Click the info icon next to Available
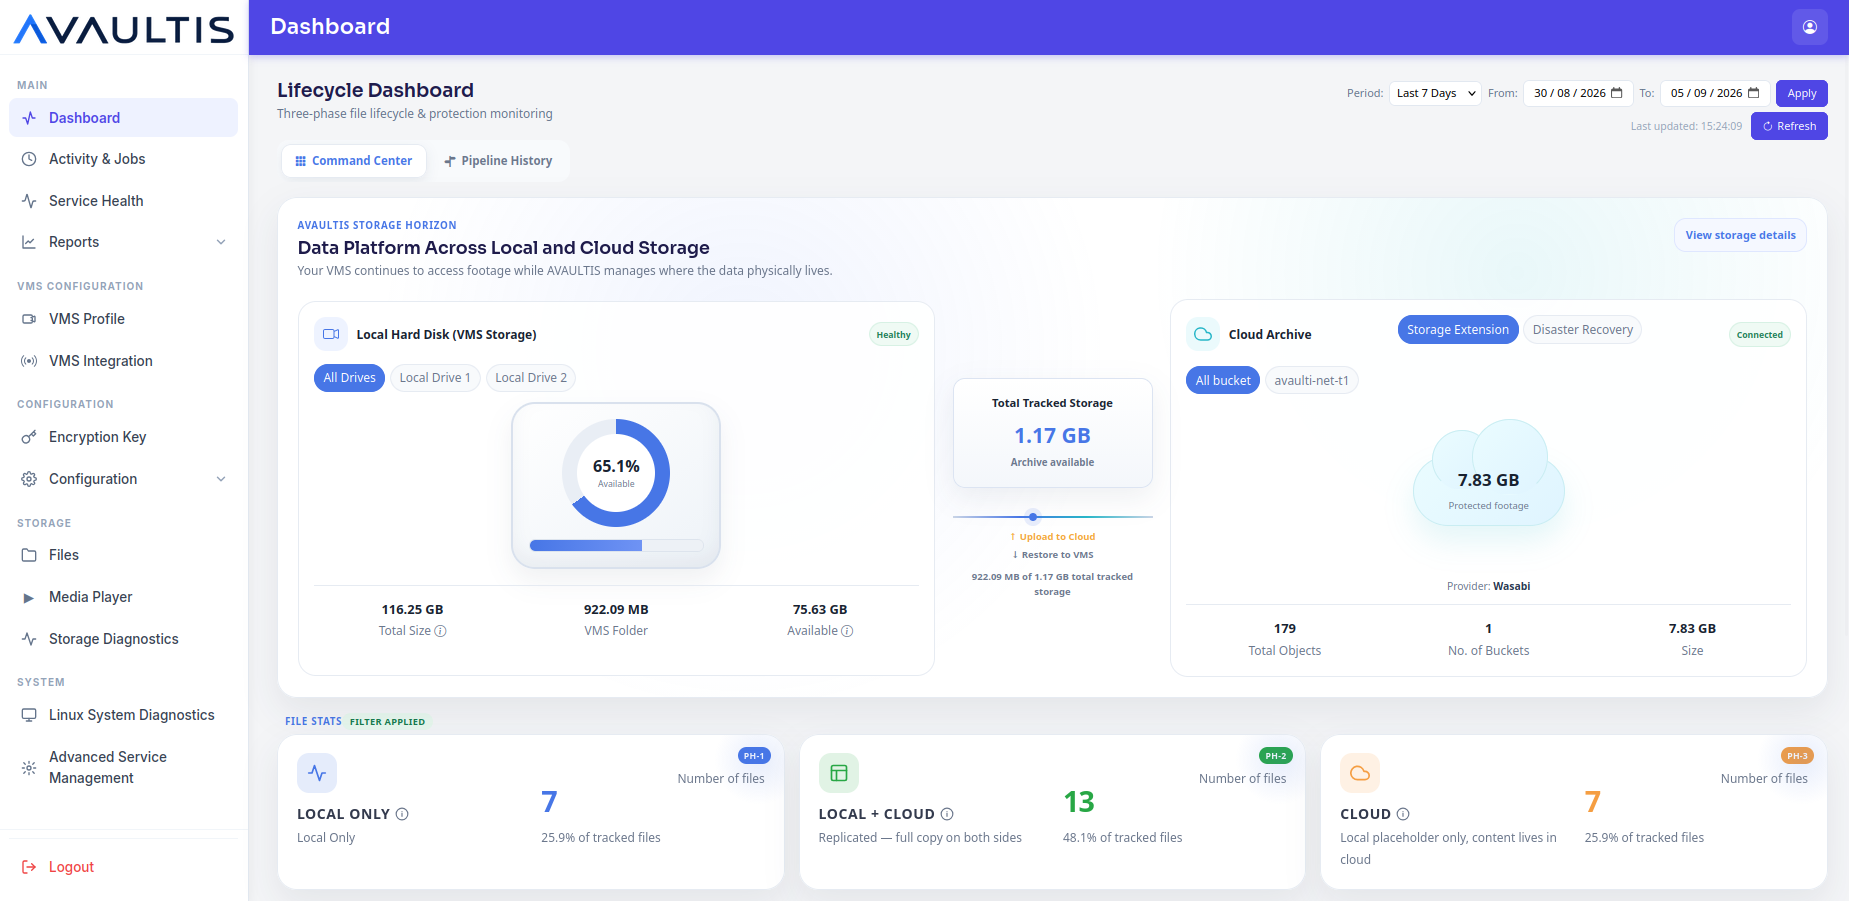The image size is (1849, 901). point(847,631)
